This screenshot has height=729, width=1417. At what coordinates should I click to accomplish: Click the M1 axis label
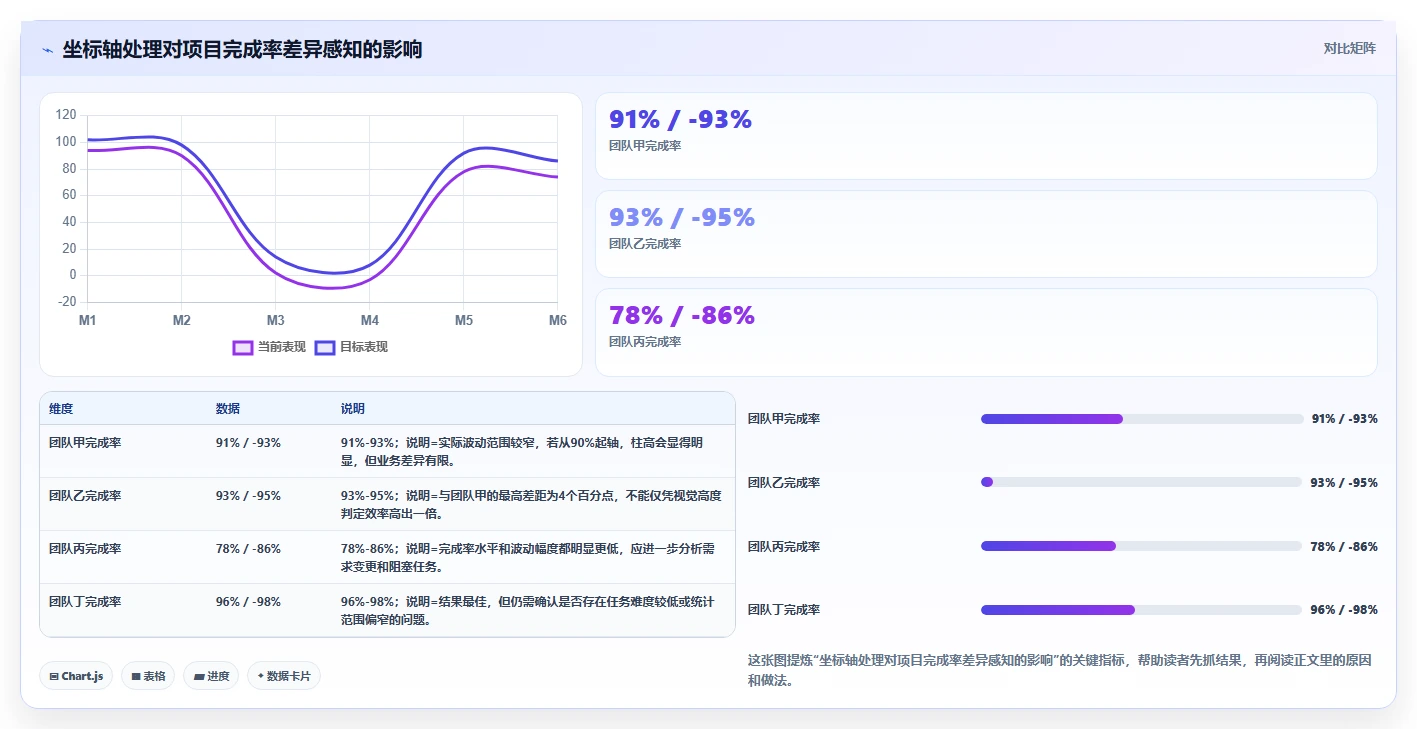pos(87,320)
